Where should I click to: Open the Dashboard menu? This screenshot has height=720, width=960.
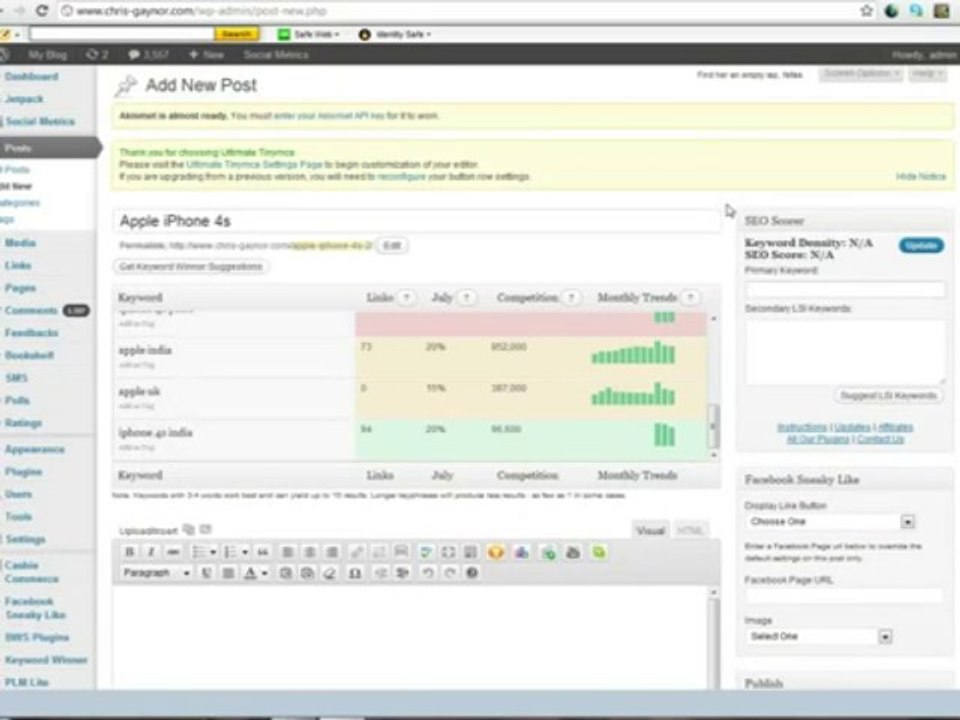(x=31, y=77)
